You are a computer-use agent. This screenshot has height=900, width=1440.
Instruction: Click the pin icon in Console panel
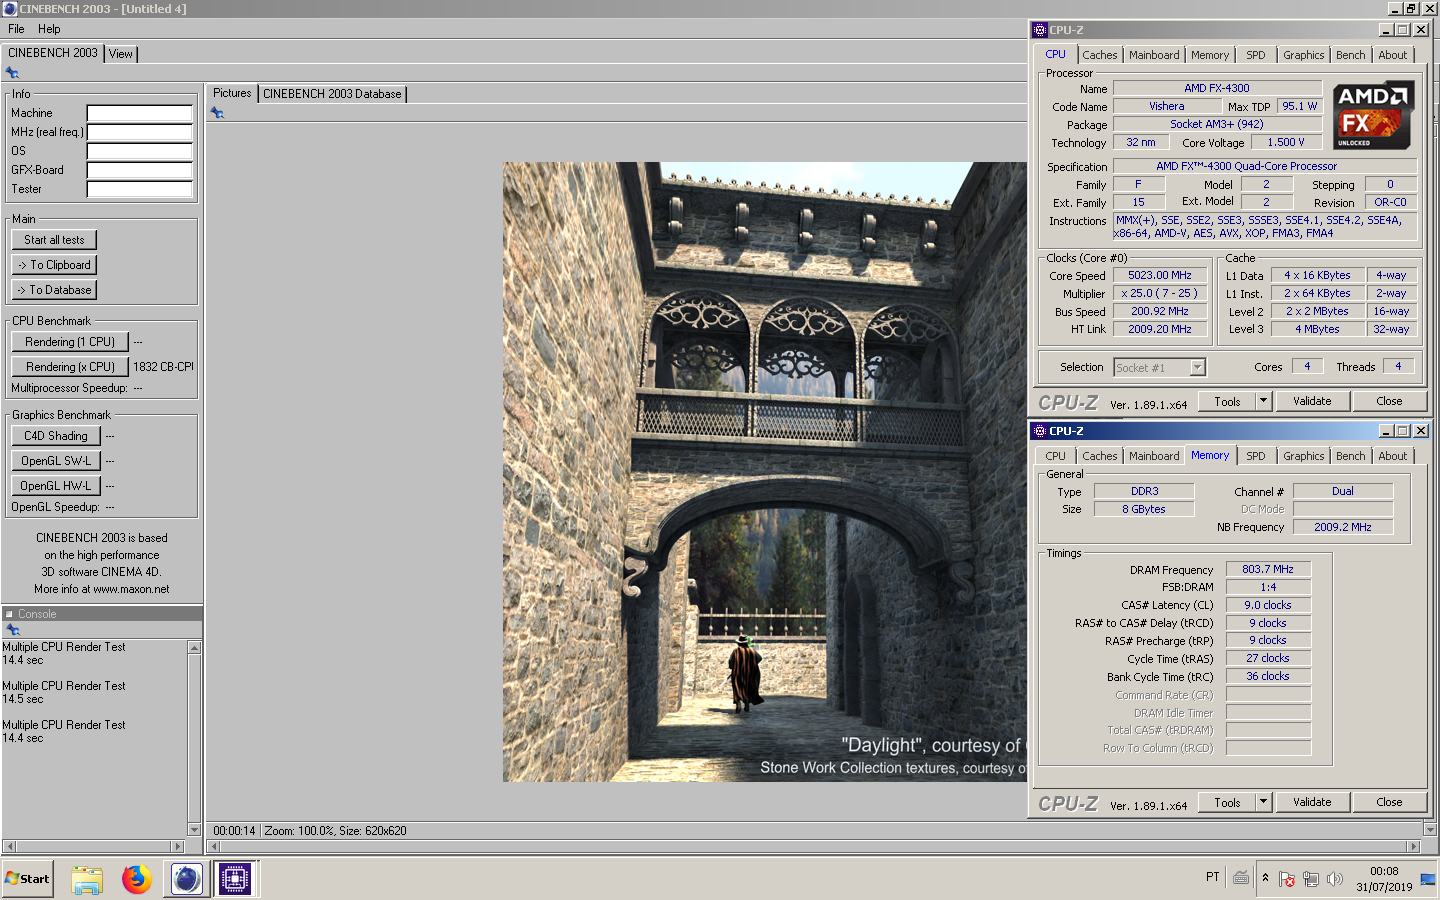(x=13, y=630)
